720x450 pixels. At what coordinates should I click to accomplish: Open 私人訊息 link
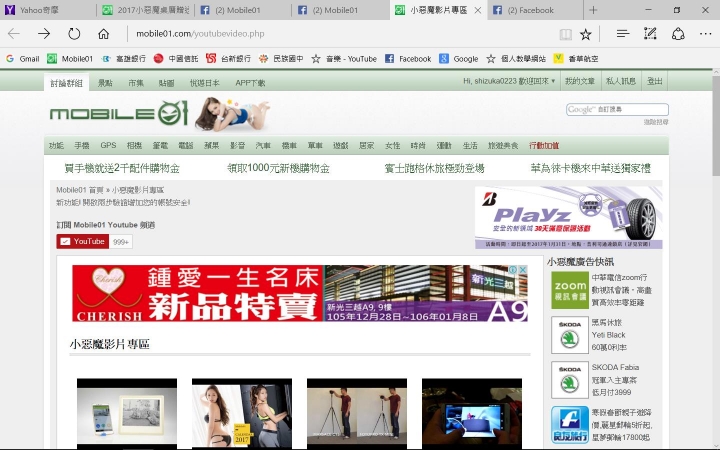(x=621, y=81)
